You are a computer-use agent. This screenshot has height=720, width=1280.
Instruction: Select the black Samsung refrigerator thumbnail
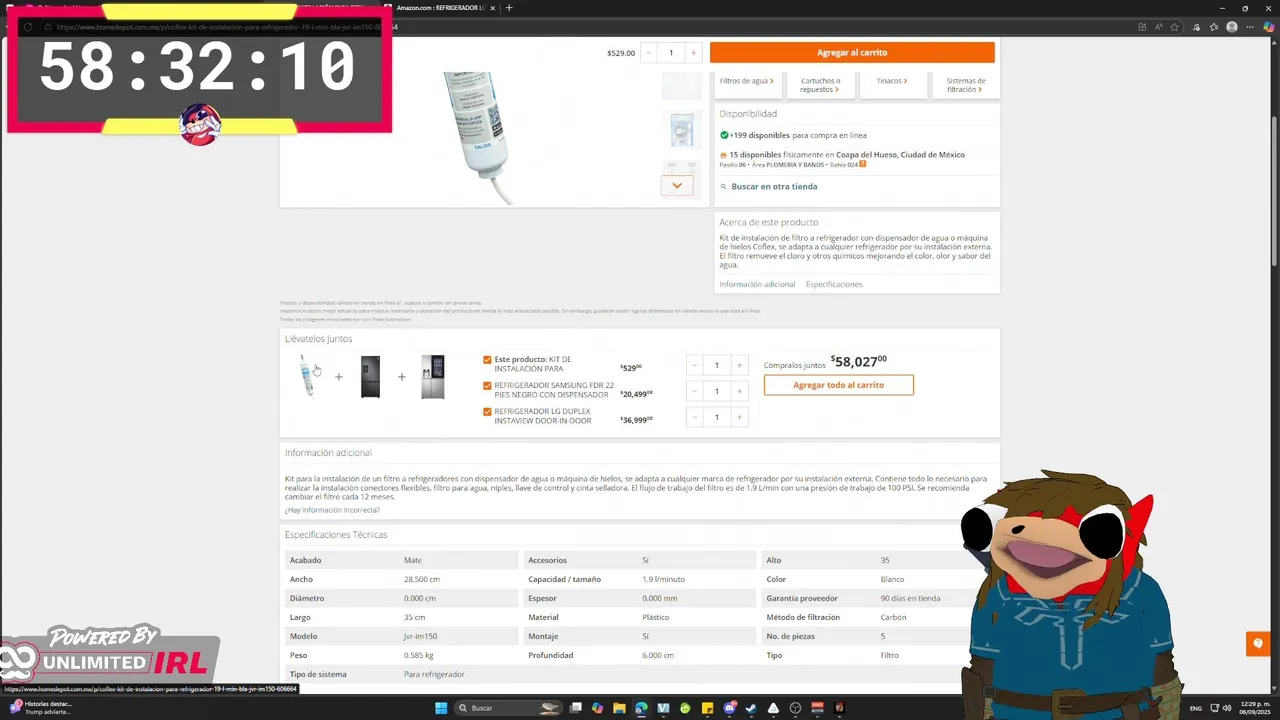(370, 377)
